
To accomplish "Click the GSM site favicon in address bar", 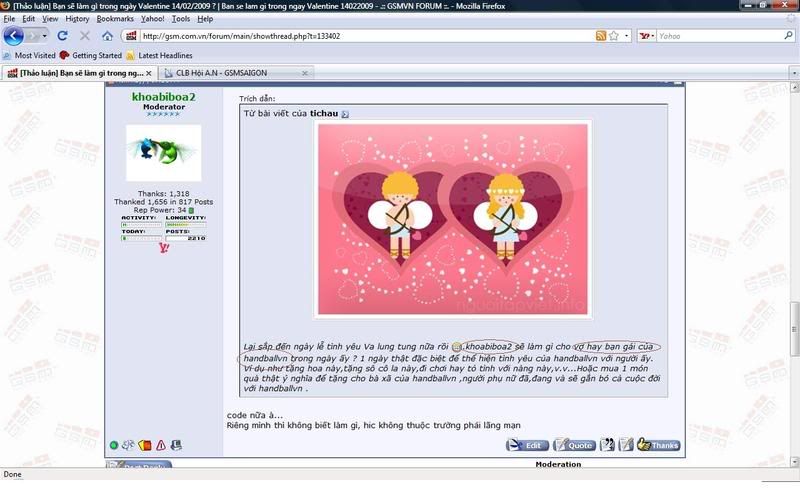I will [x=131, y=36].
